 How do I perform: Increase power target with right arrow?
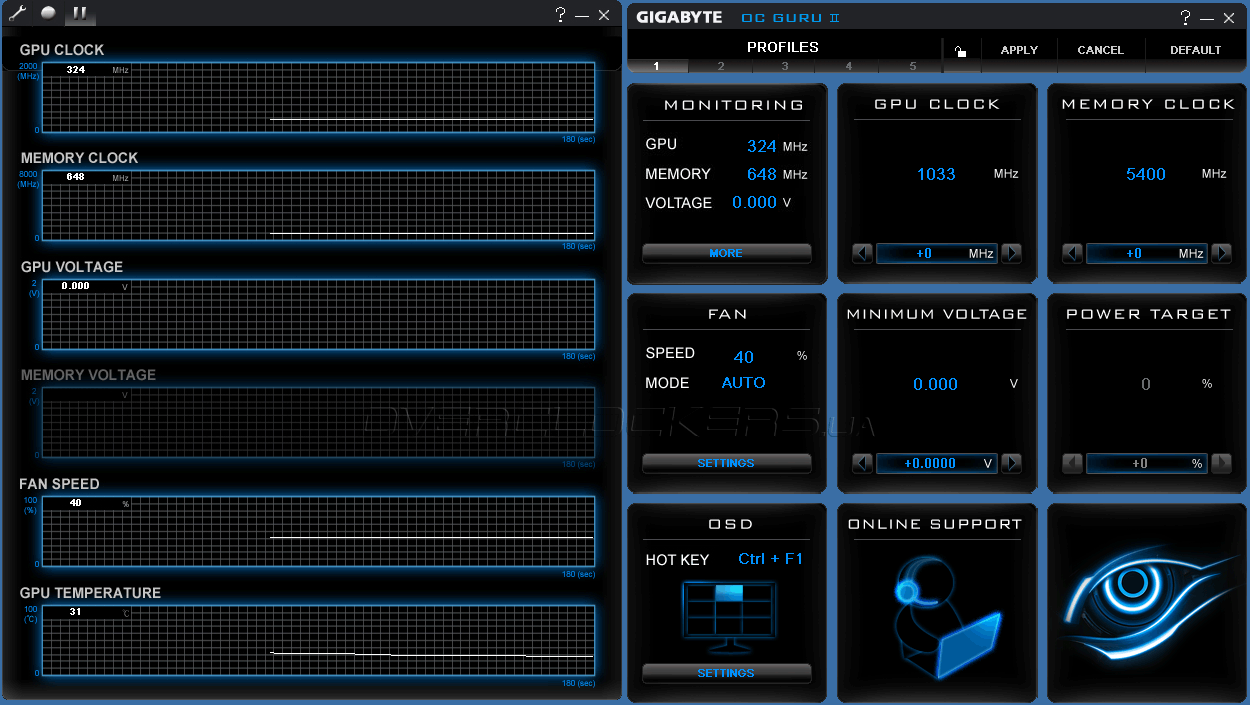point(1221,463)
